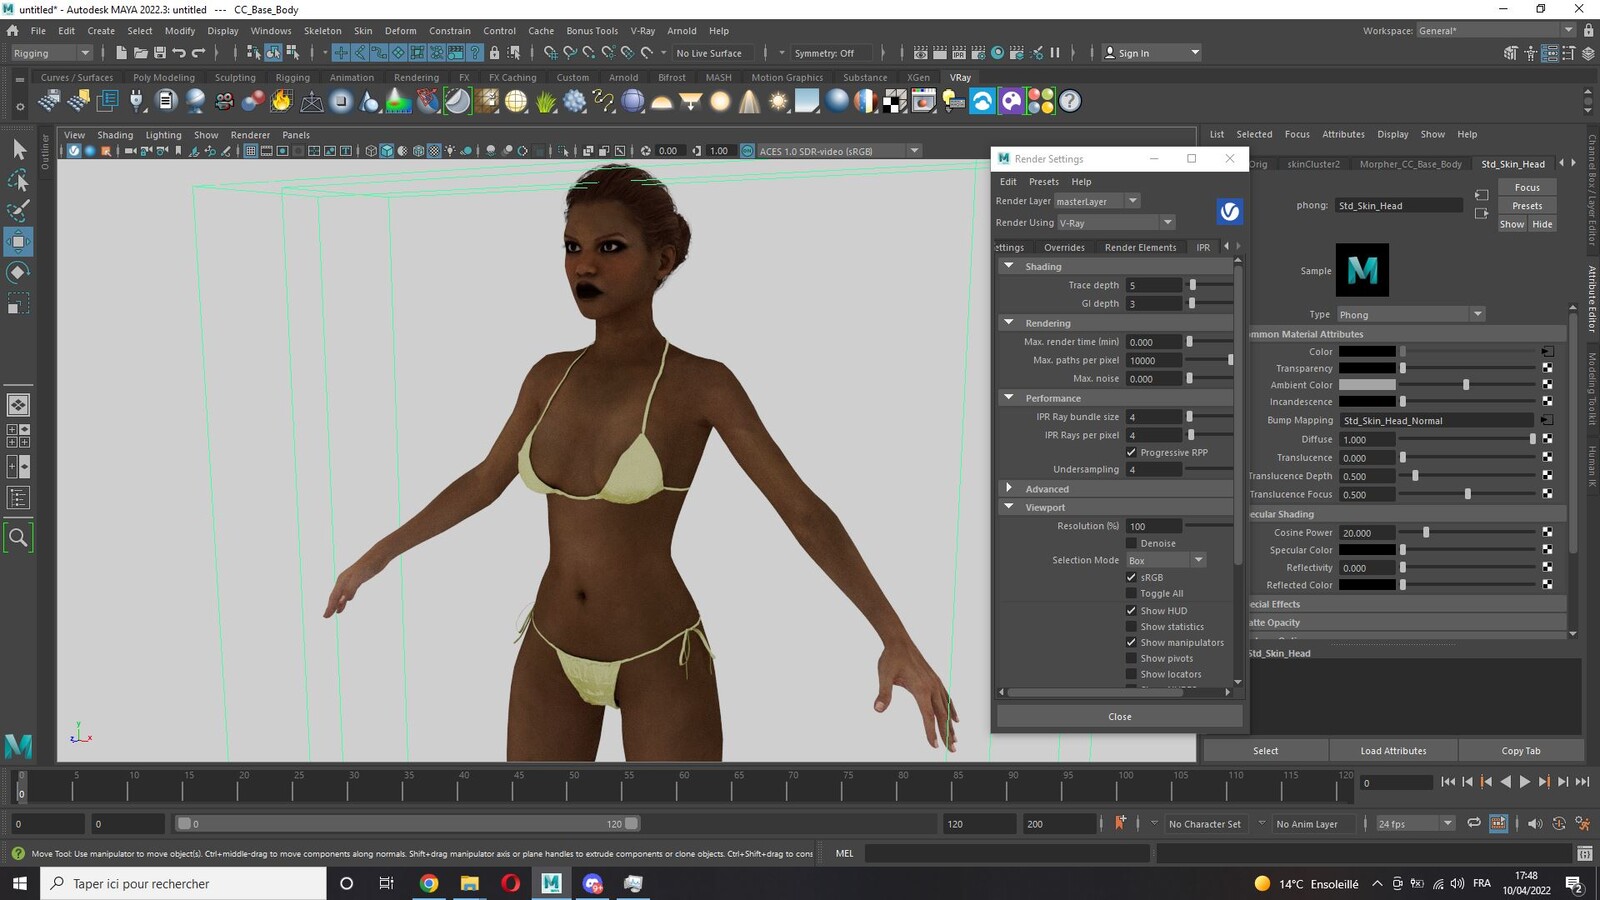Enable the Denoise checkbox
Viewport: 1600px width, 900px height.
(1132, 543)
